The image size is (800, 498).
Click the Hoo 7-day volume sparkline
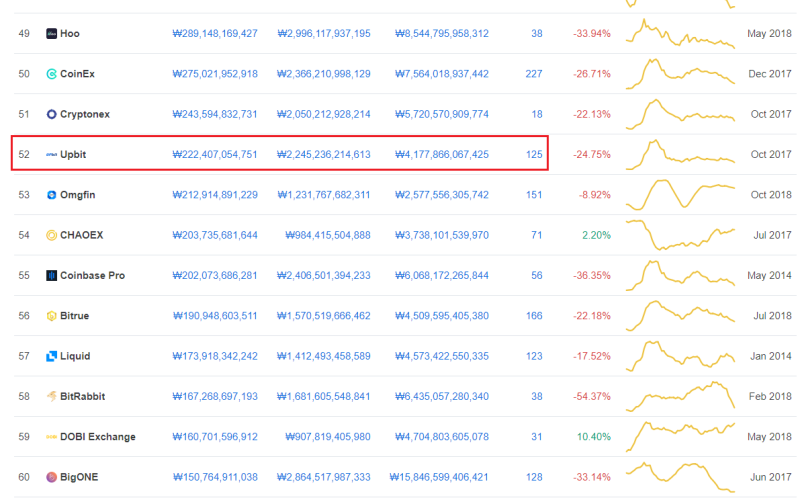tap(680, 34)
